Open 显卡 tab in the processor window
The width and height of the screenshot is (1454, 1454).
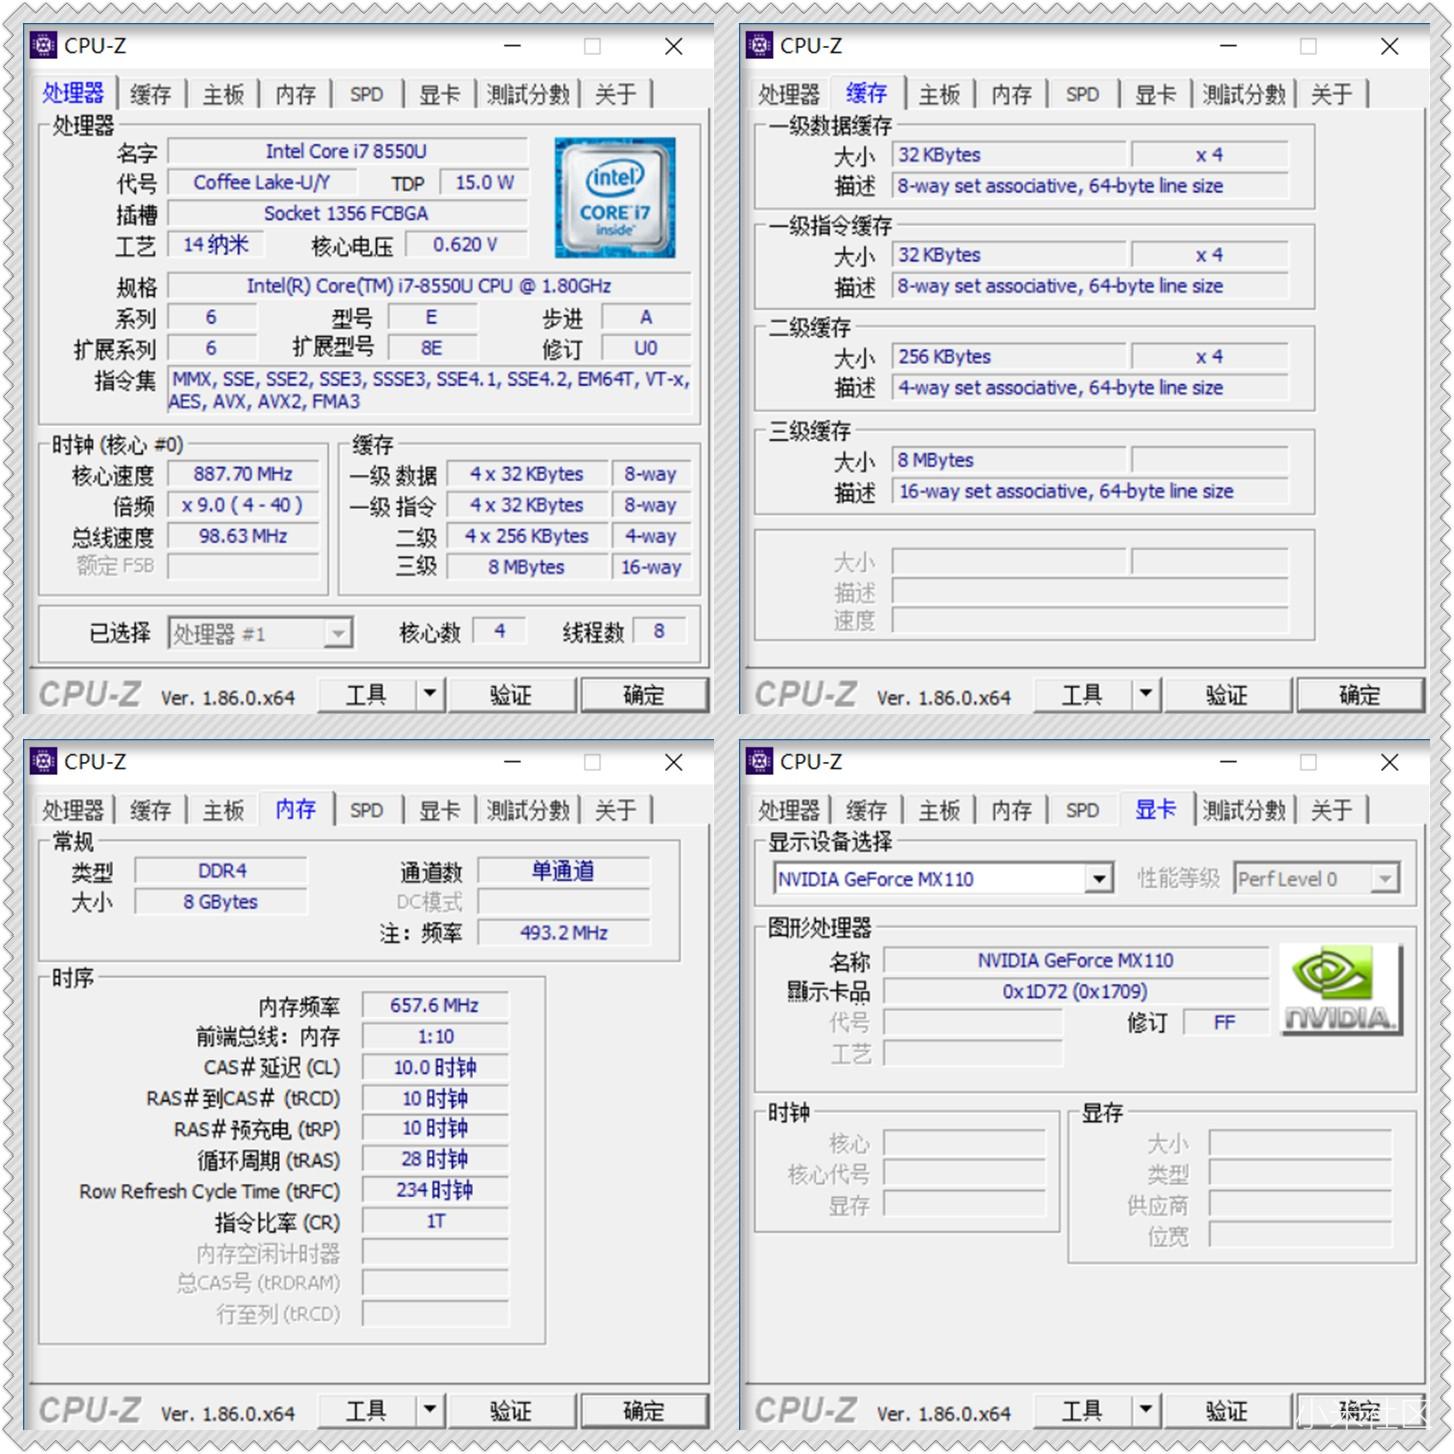point(439,94)
